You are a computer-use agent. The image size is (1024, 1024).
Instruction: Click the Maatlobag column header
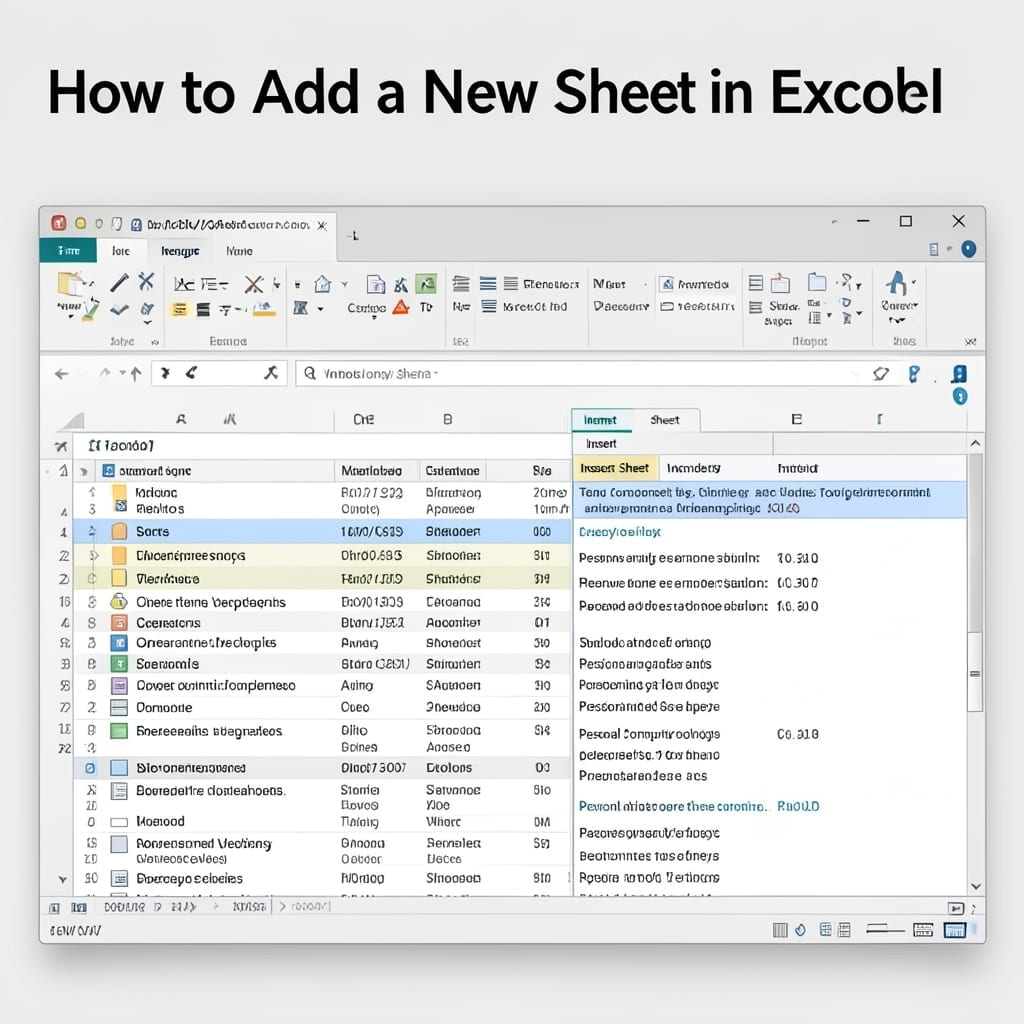click(372, 471)
